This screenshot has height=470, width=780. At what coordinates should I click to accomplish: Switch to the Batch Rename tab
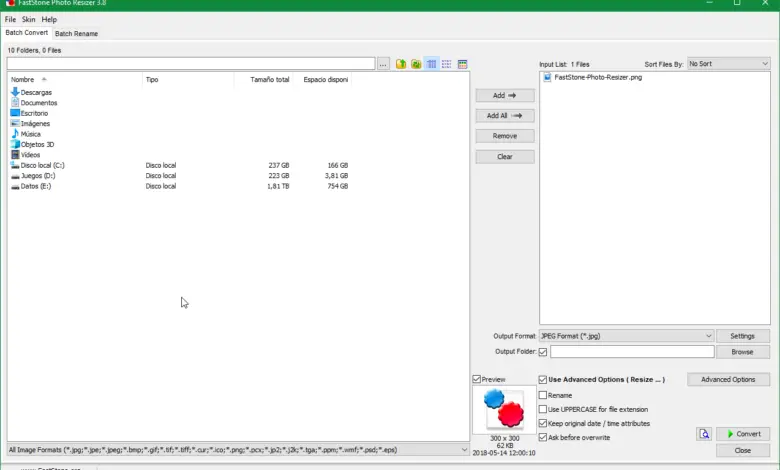[x=76, y=33]
